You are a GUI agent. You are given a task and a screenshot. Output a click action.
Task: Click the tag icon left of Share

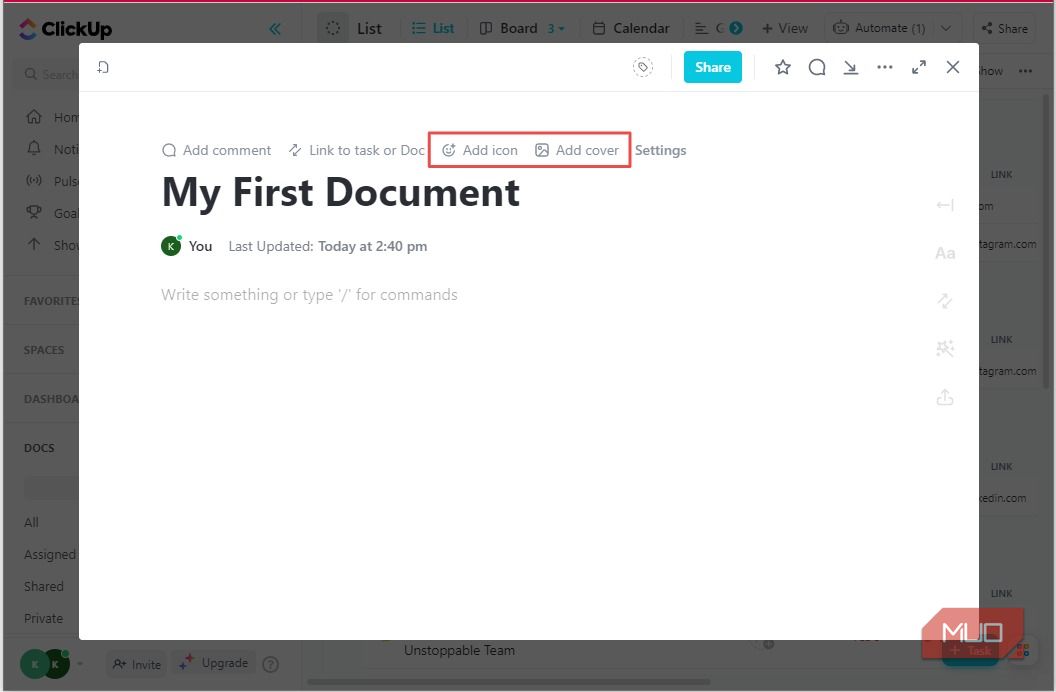(x=643, y=67)
